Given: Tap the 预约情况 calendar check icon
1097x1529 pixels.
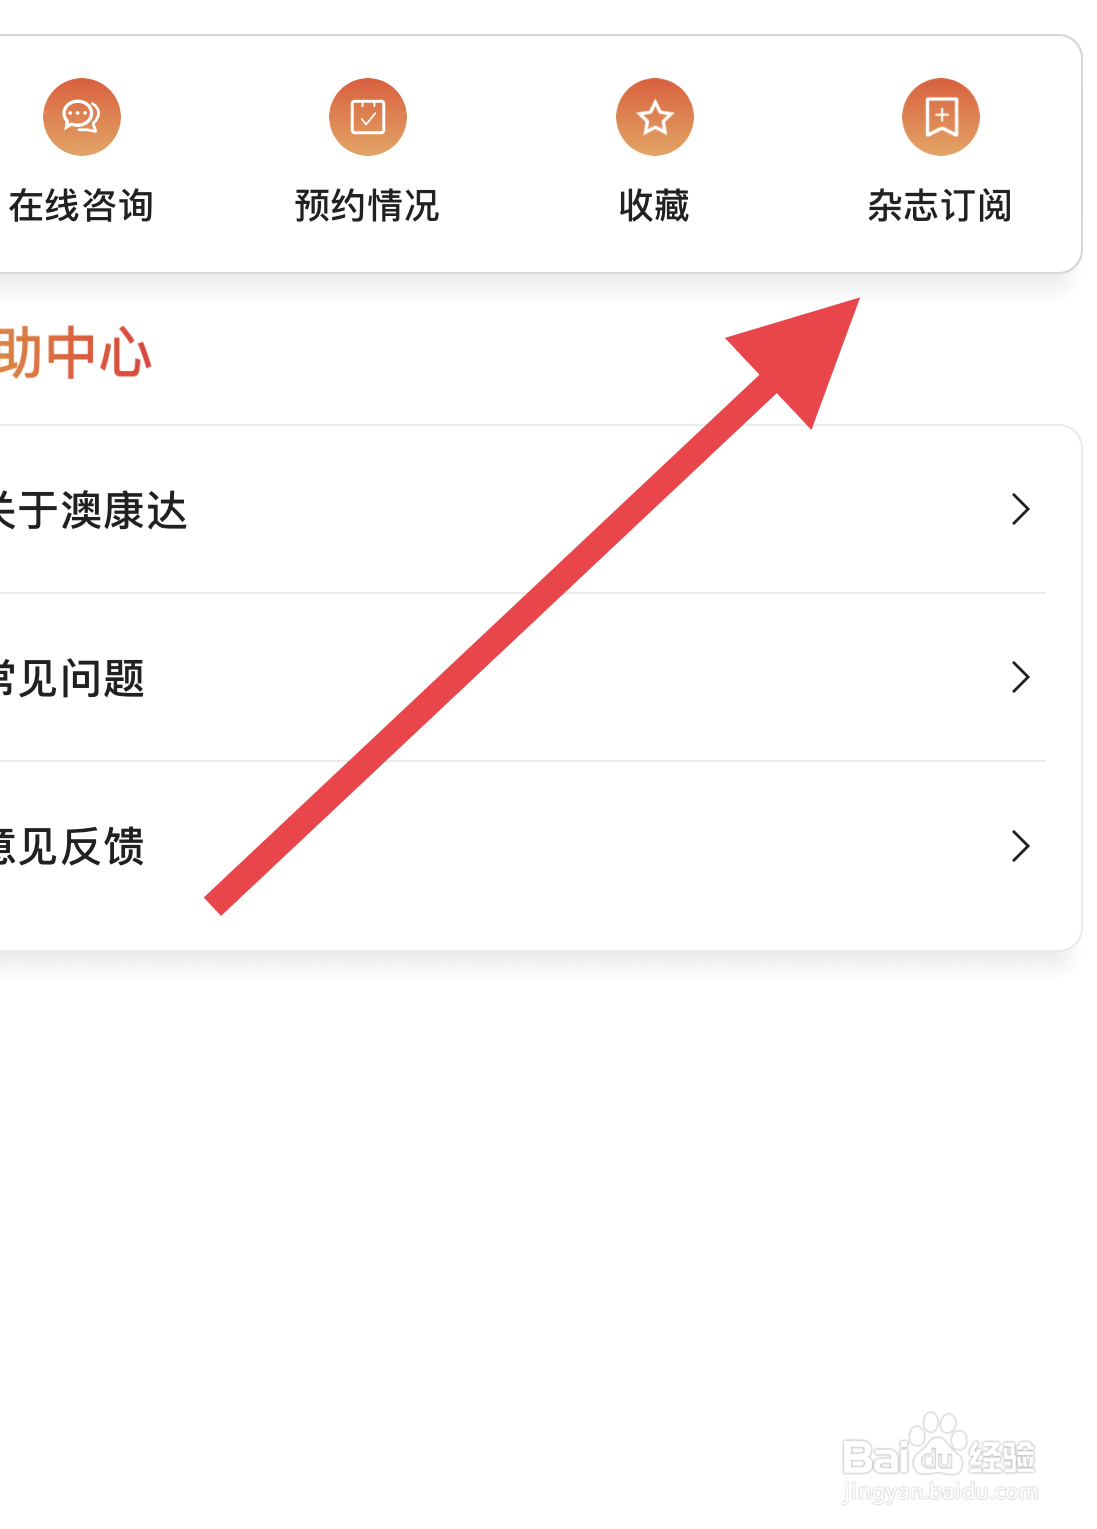Looking at the screenshot, I should coord(368,117).
